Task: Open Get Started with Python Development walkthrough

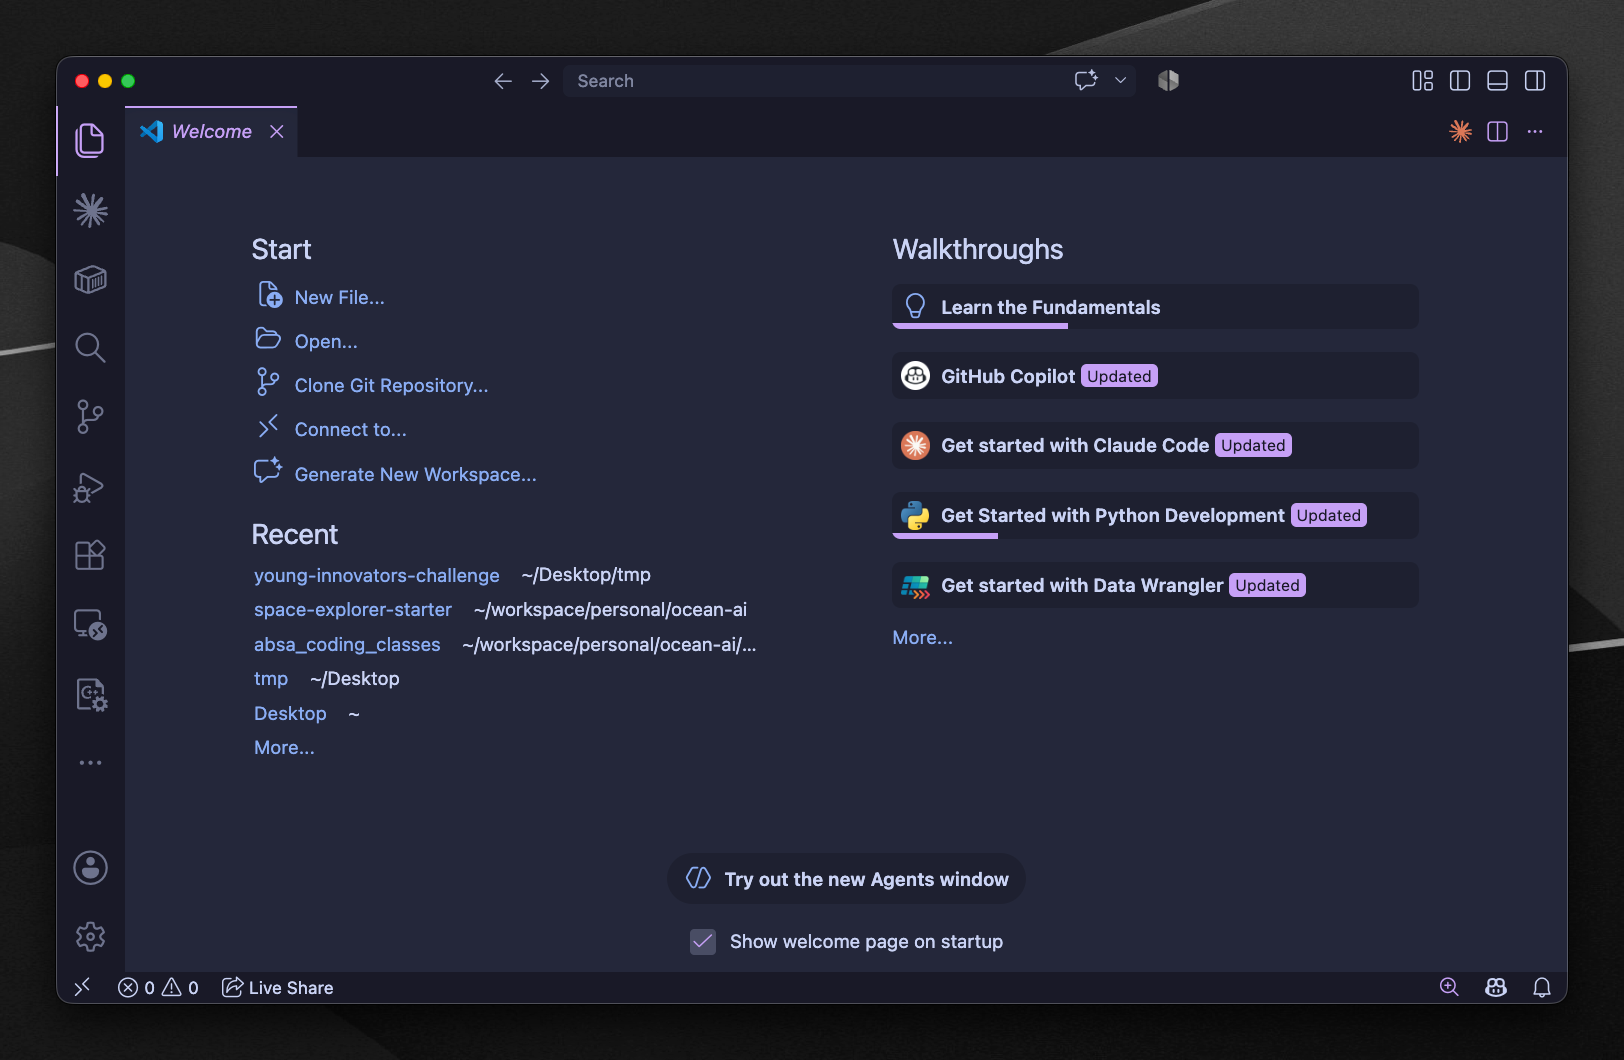Action: (x=1155, y=515)
